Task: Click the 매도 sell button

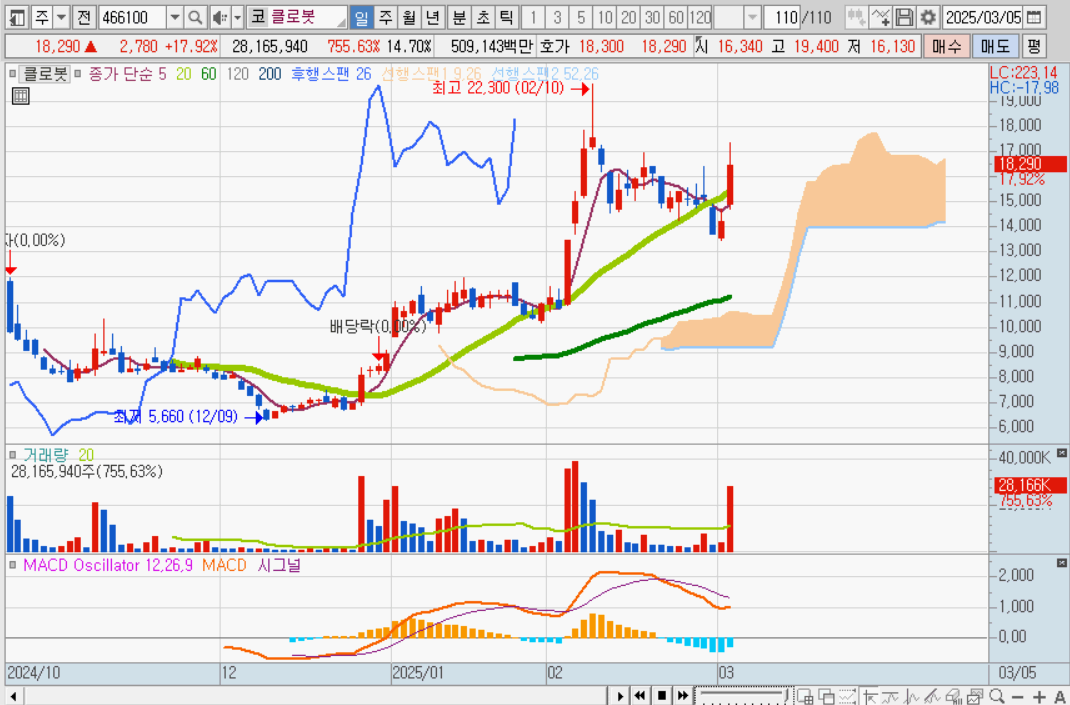Action: pos(994,46)
